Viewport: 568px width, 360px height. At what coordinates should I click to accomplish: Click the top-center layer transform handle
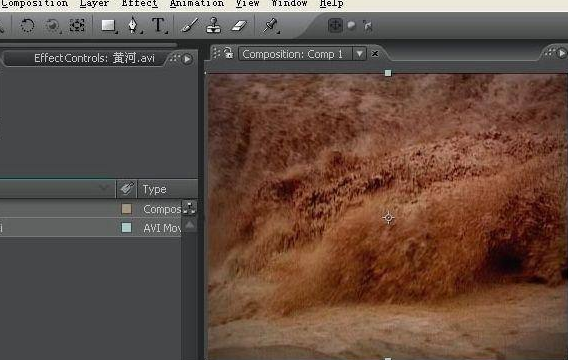click(388, 73)
